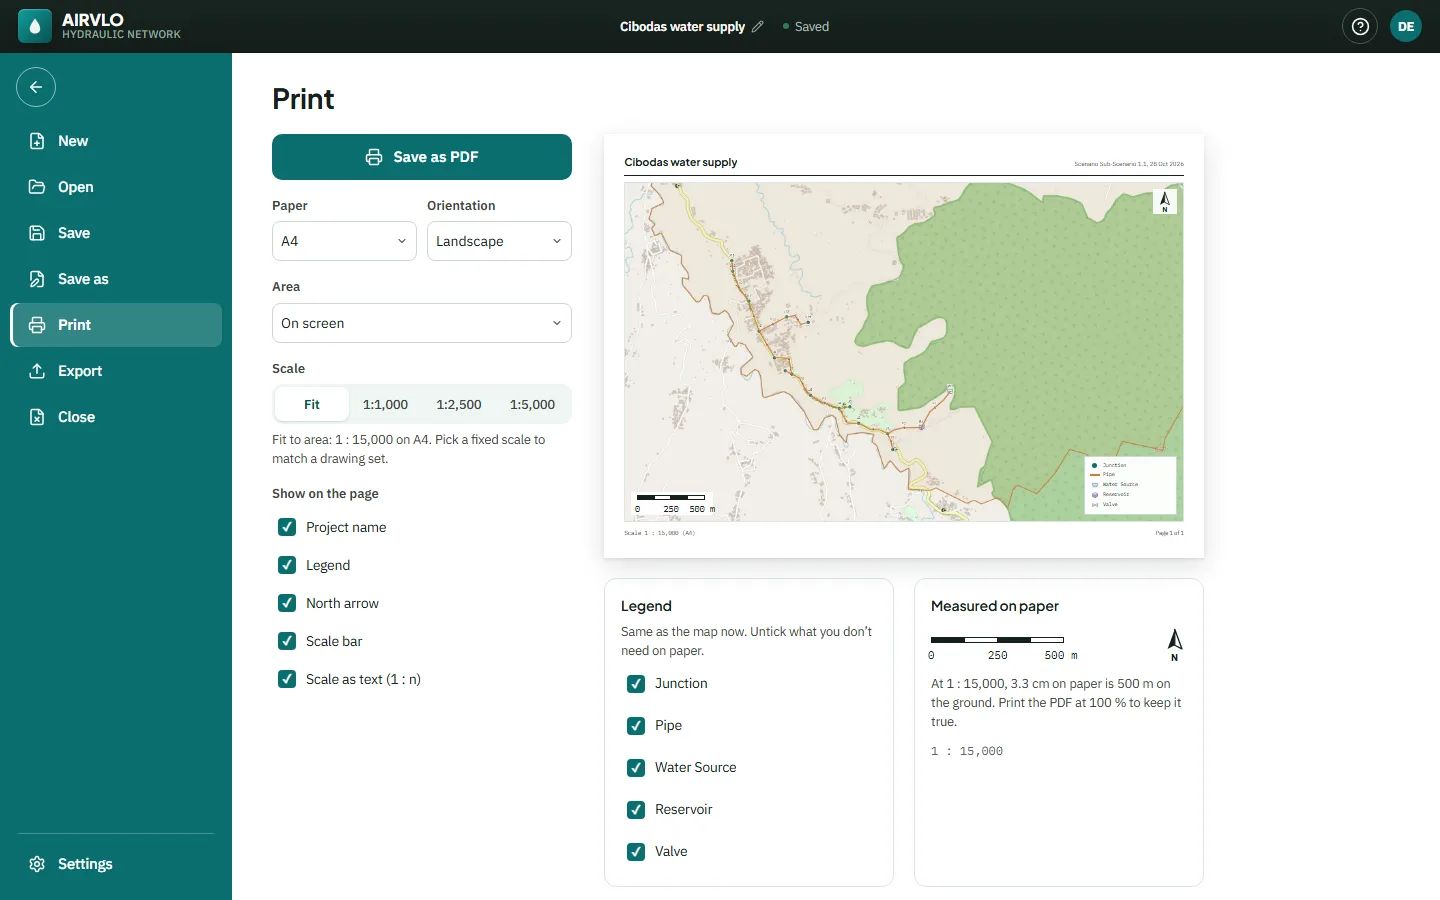The height and width of the screenshot is (900, 1440).
Task: Open help question mark icon
Action: (1360, 27)
